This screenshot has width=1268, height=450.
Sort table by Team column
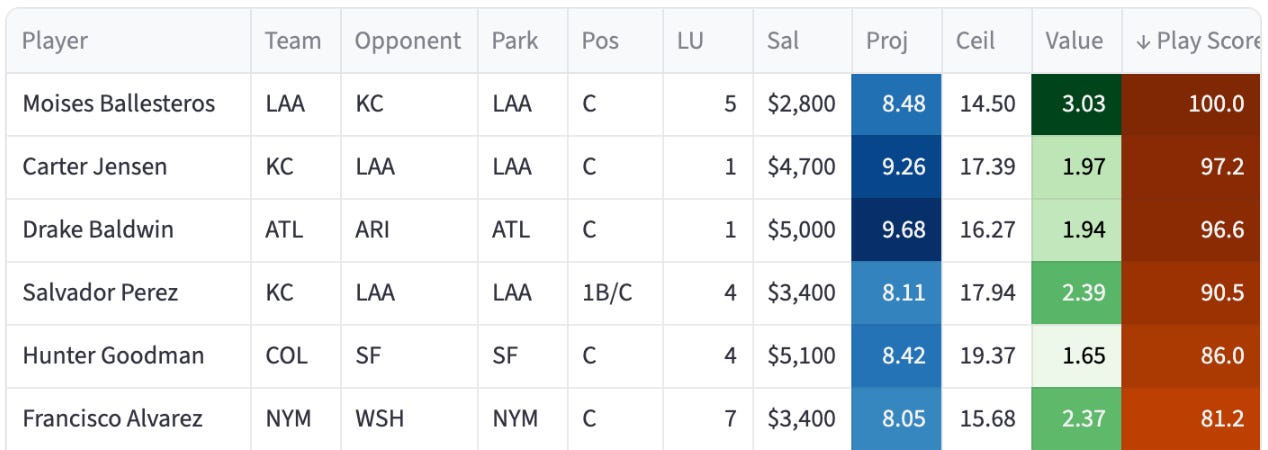click(x=293, y=41)
